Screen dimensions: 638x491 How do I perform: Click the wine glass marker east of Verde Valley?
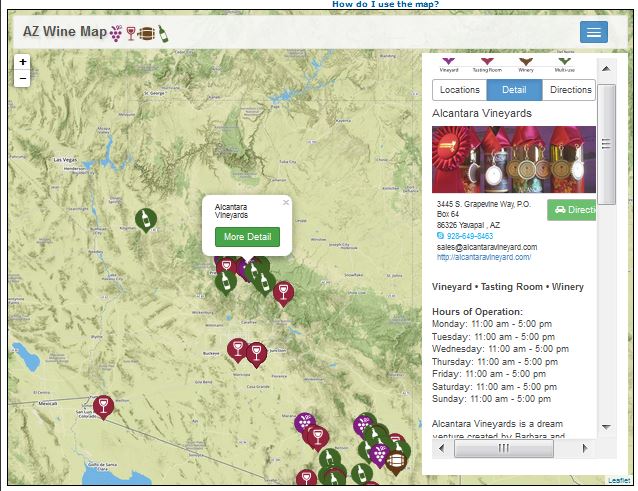pyautogui.click(x=283, y=294)
